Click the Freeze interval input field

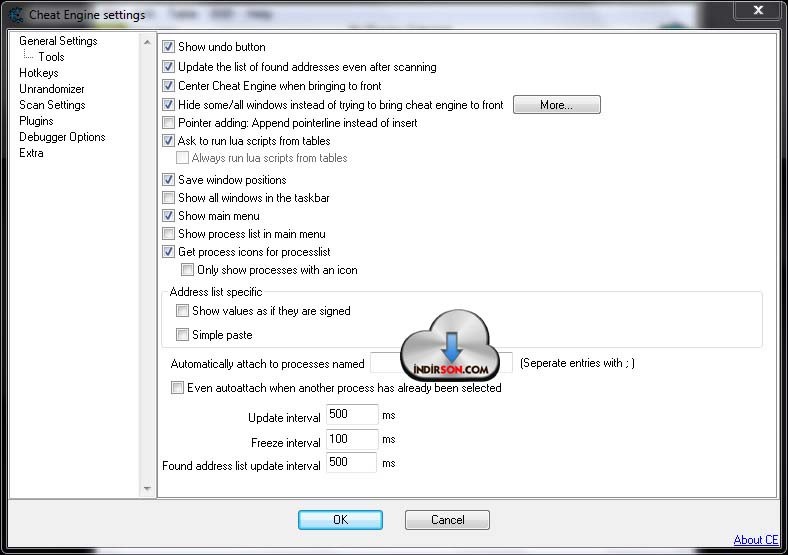coord(352,439)
